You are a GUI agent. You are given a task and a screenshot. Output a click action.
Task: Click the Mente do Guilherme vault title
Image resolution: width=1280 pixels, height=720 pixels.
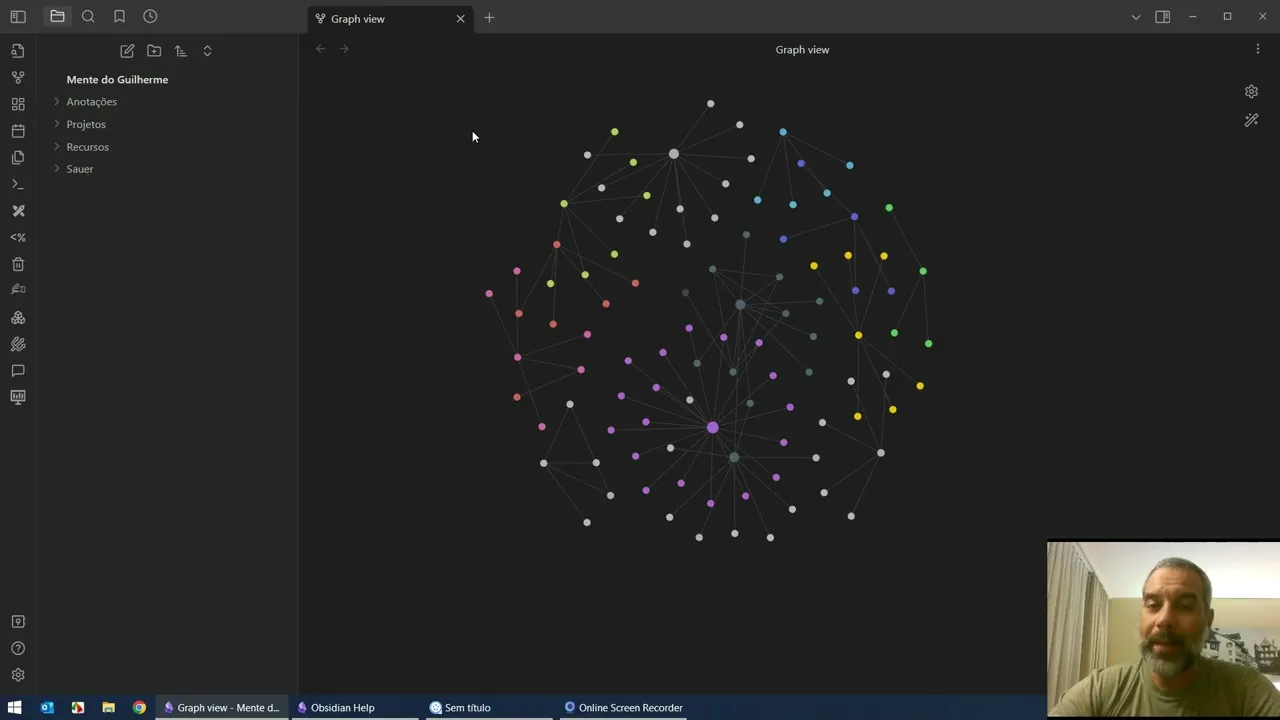tap(117, 80)
